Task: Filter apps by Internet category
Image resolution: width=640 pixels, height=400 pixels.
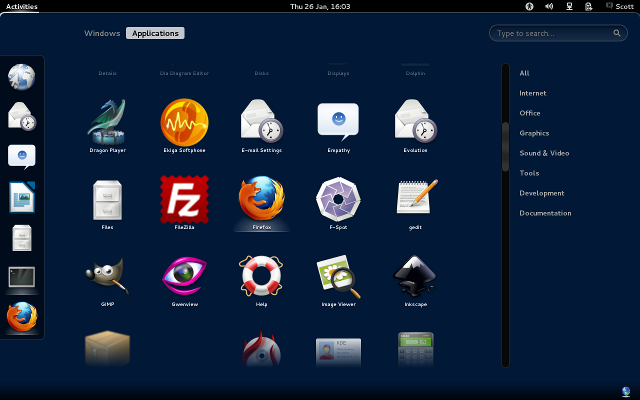Action: pyautogui.click(x=533, y=93)
